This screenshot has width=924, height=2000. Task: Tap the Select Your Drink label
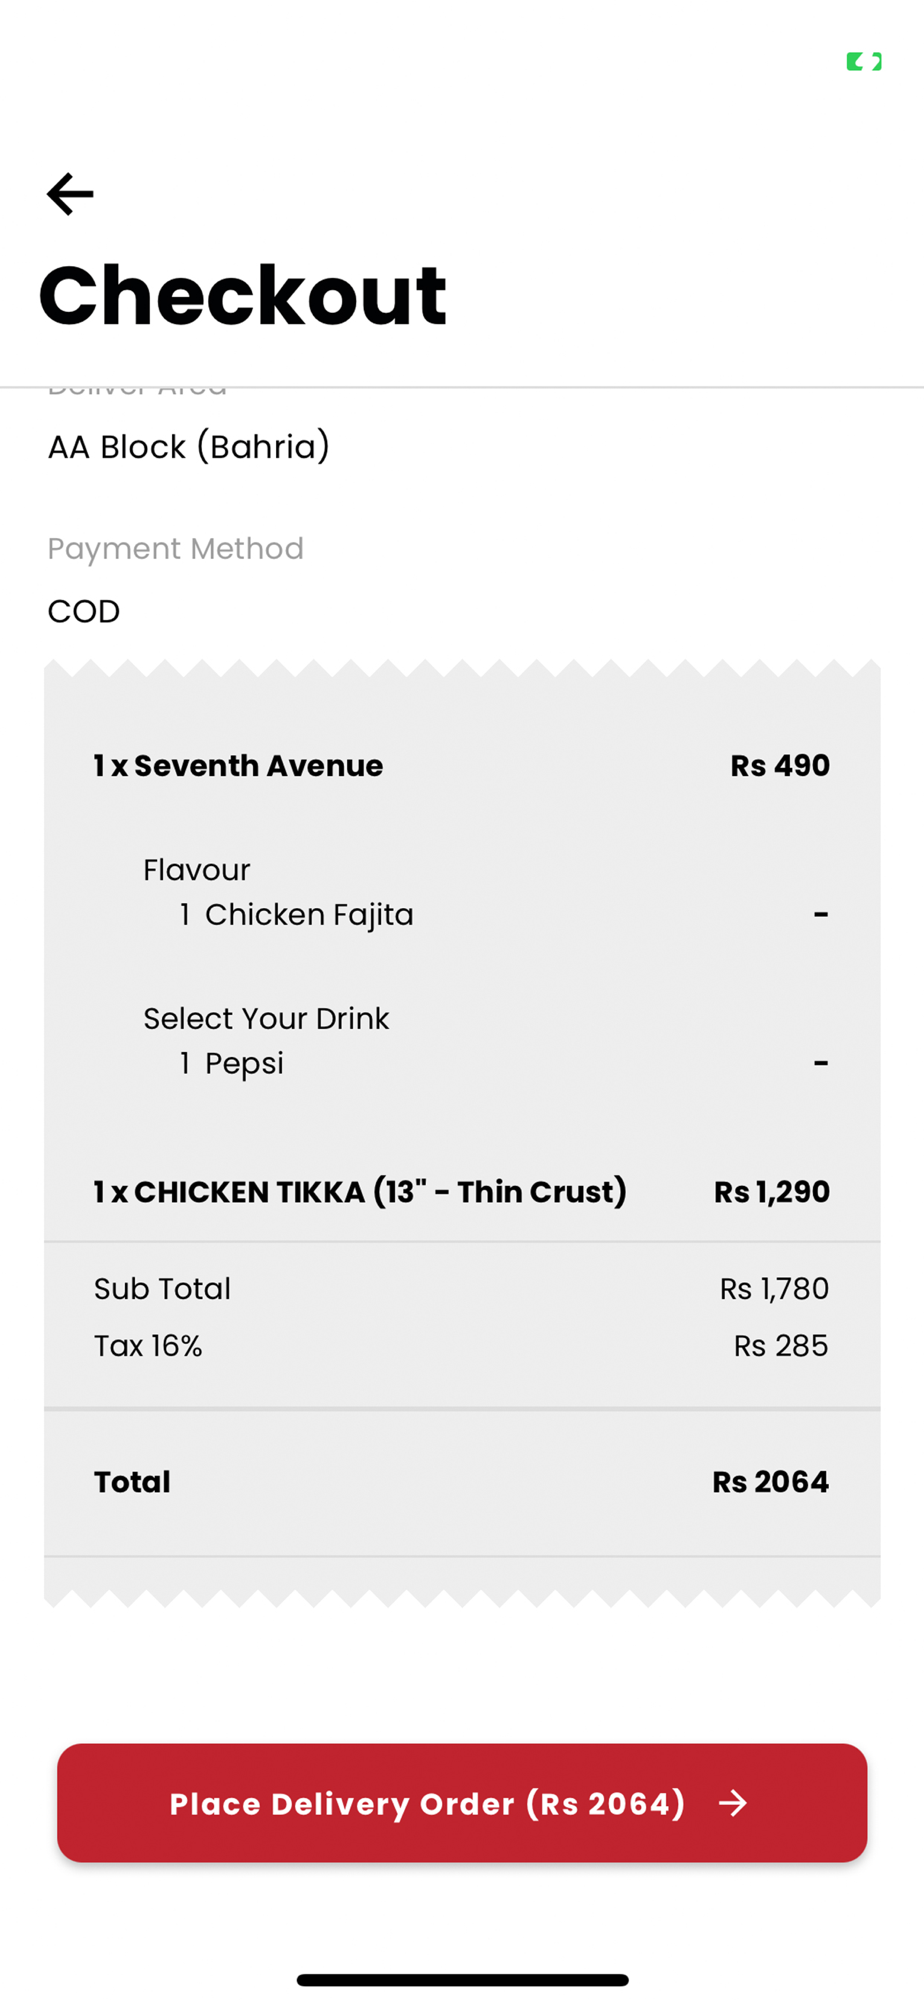[266, 1018]
